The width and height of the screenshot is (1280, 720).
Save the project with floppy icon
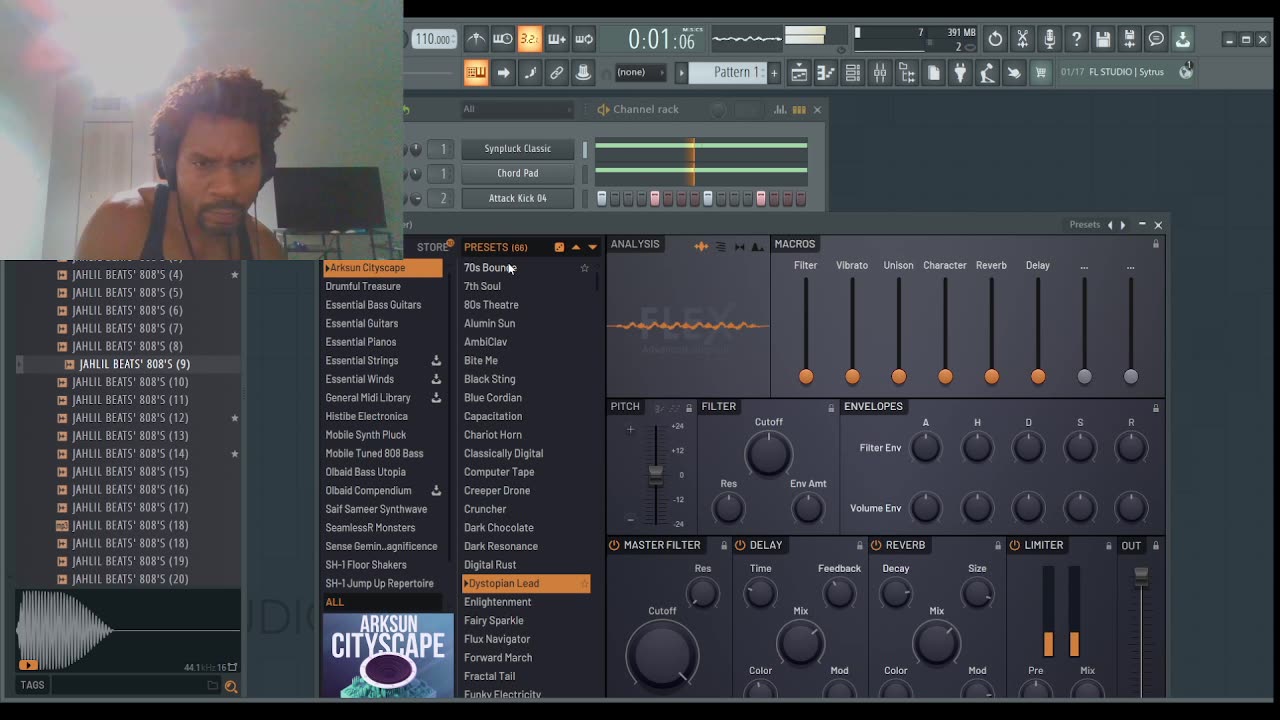point(1103,39)
